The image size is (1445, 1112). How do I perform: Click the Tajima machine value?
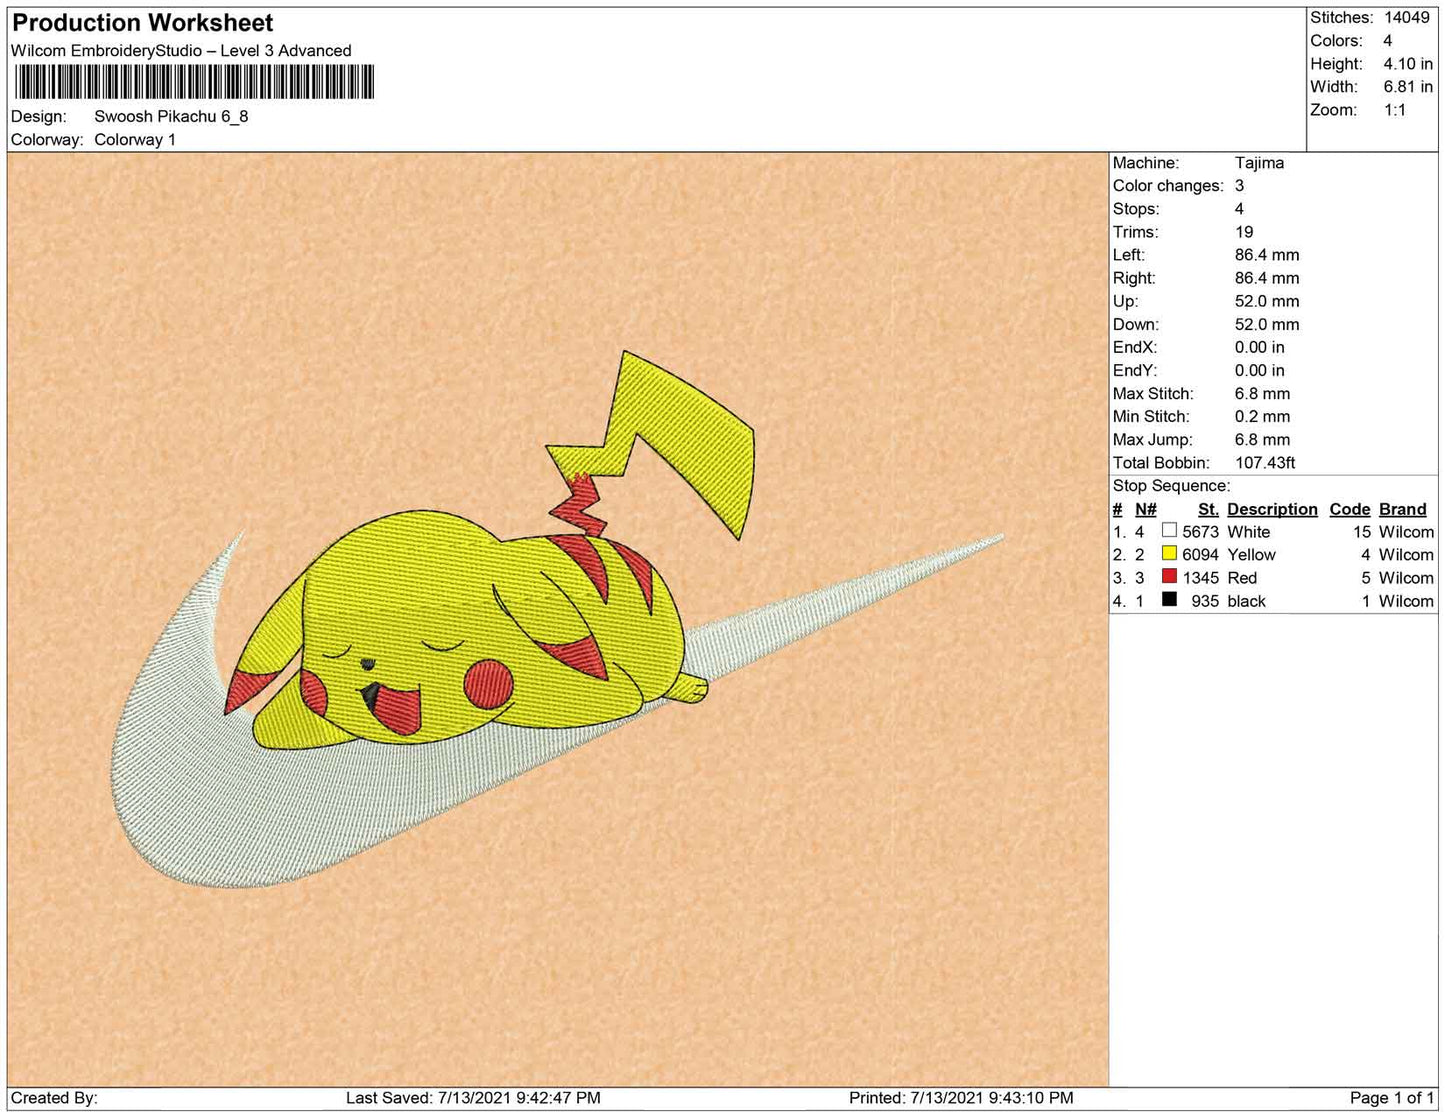click(1259, 162)
